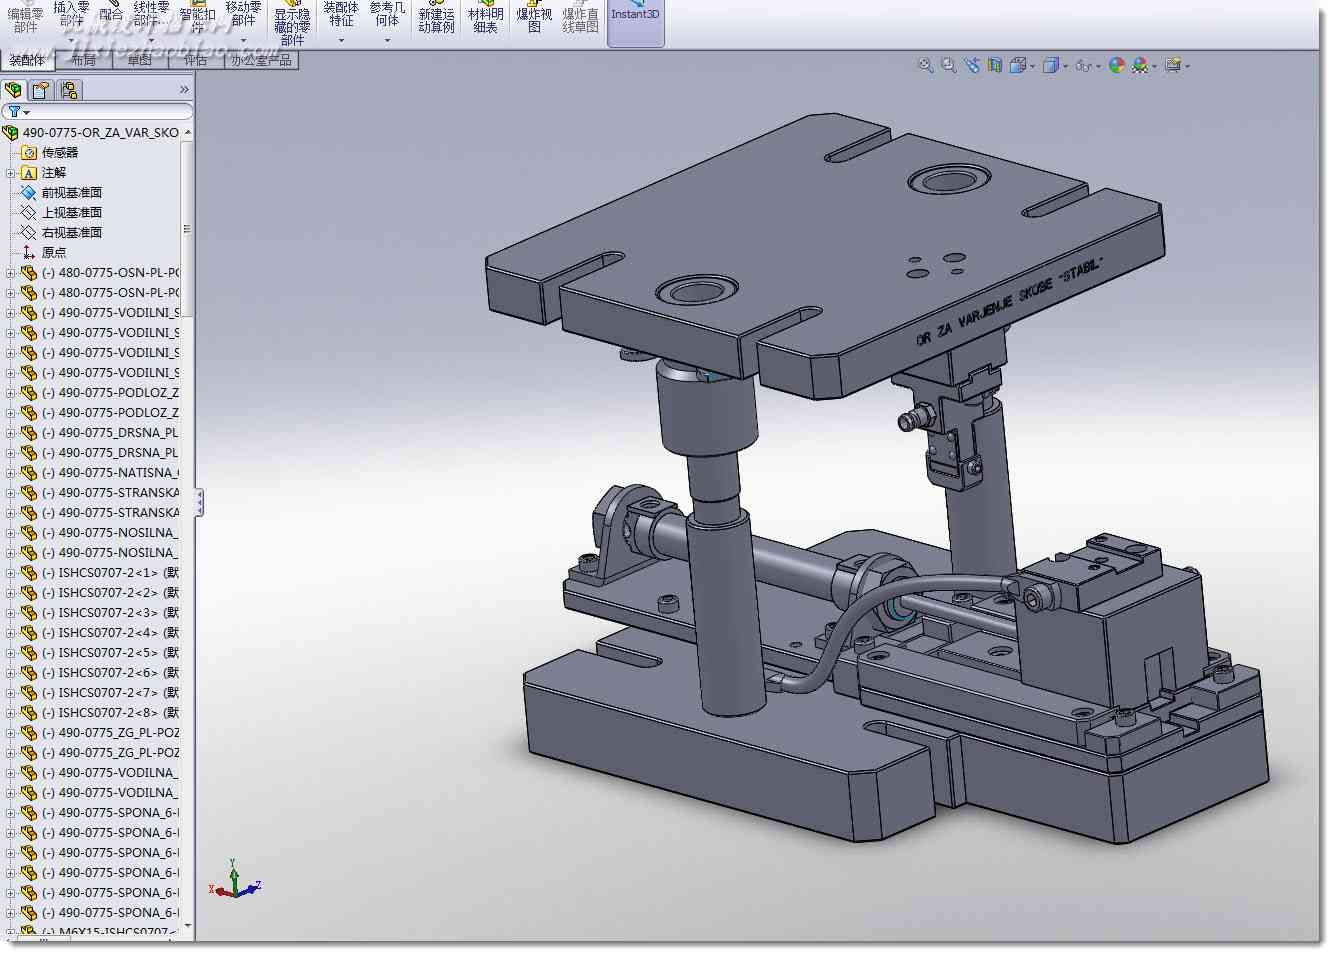Click the View Settings monitor icon
The width and height of the screenshot is (1334, 956).
click(1173, 65)
